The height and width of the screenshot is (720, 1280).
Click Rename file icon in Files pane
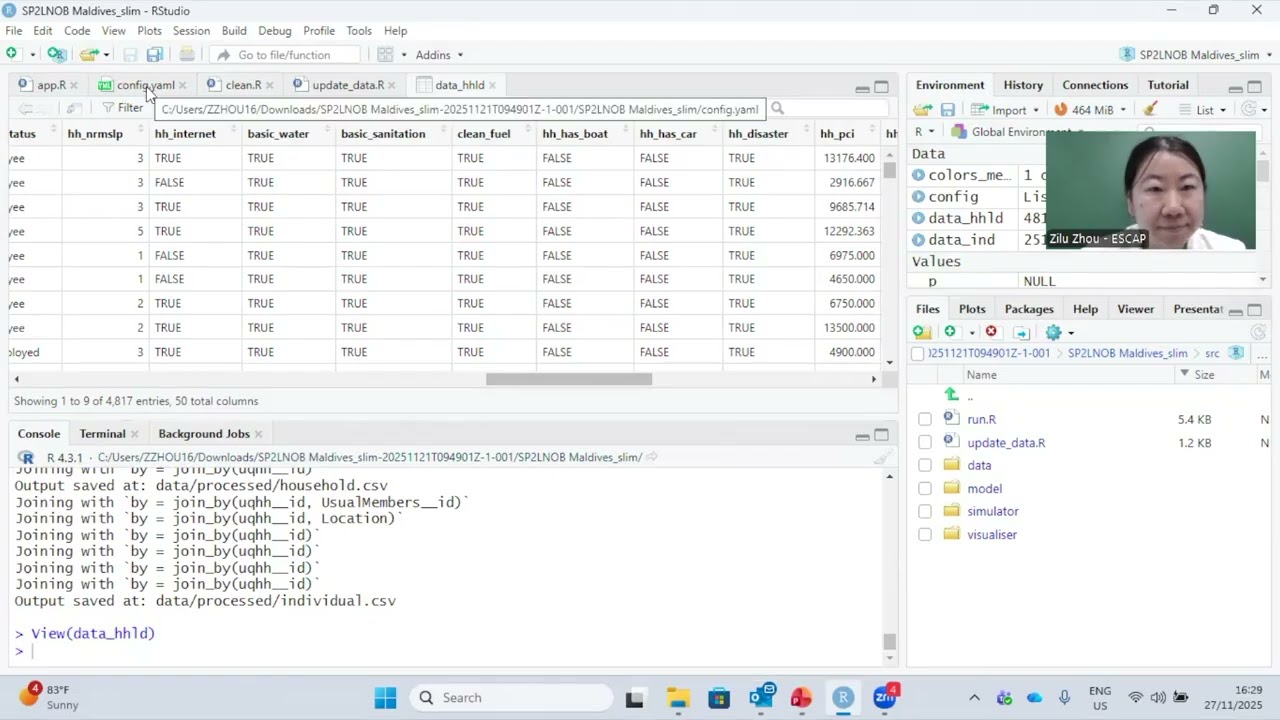coord(1021,332)
